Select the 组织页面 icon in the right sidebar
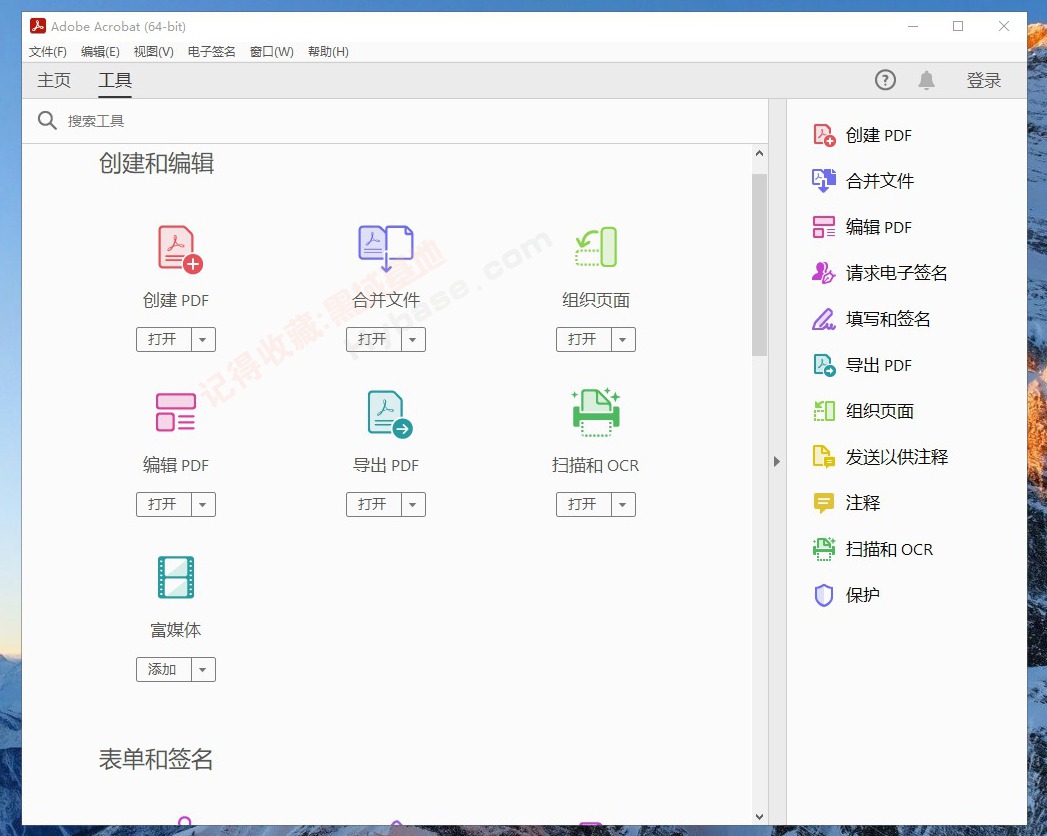 [x=824, y=411]
